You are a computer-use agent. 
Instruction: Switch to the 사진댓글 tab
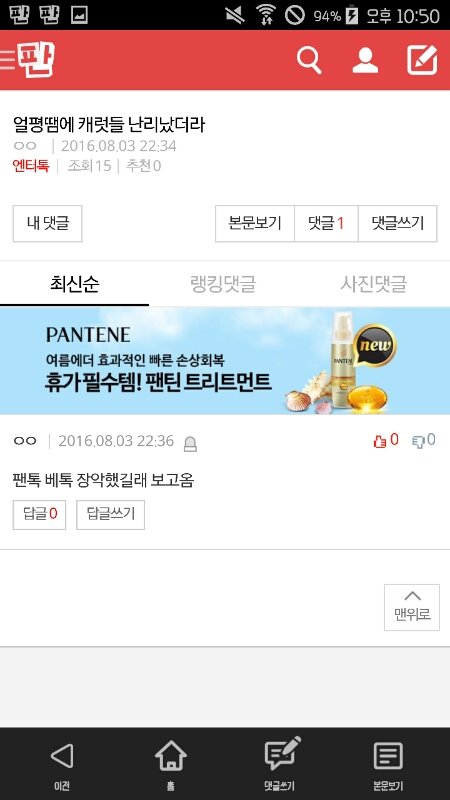[x=374, y=284]
